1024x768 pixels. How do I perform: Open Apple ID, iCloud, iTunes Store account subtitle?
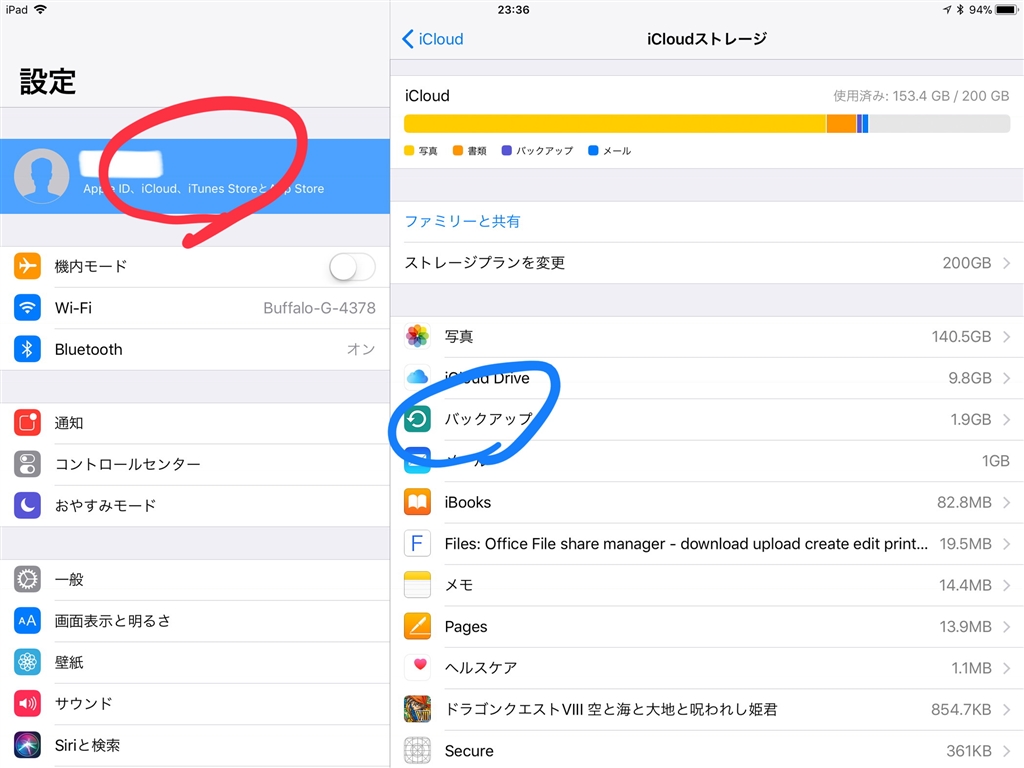click(203, 189)
